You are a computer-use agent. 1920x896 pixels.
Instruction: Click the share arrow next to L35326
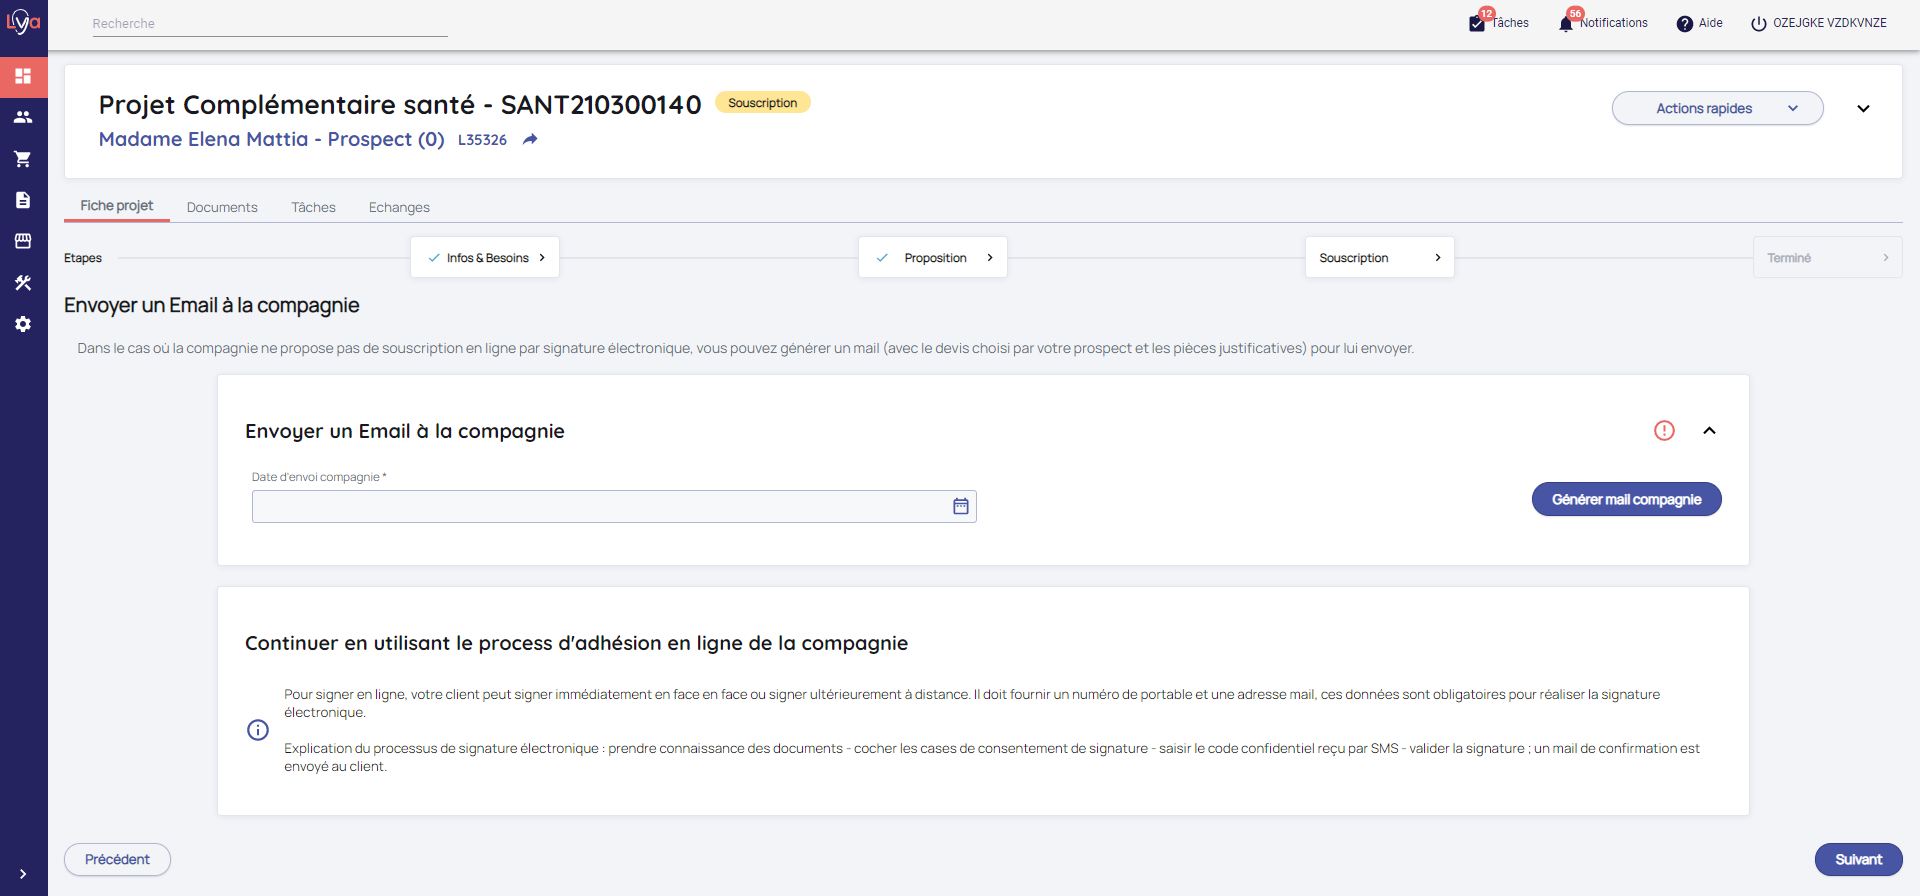click(x=530, y=140)
